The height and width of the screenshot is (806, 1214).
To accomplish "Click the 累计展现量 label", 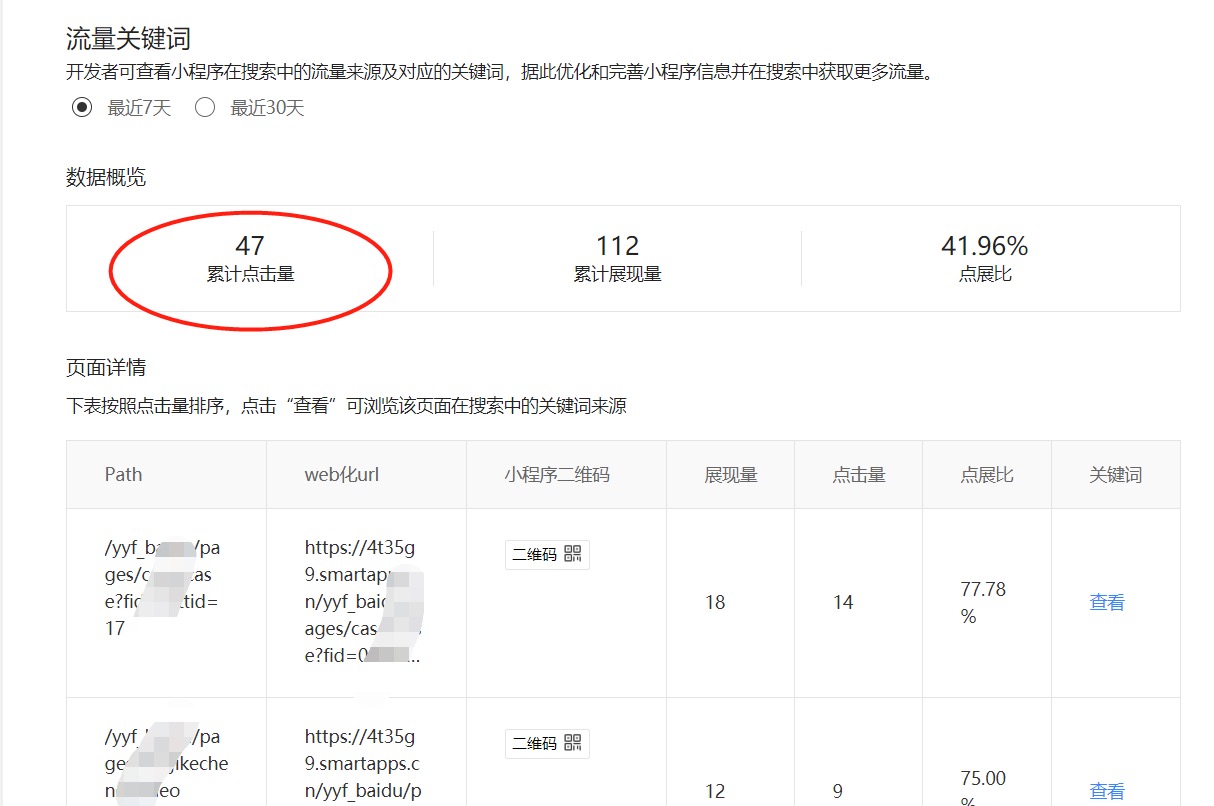I will [x=617, y=274].
